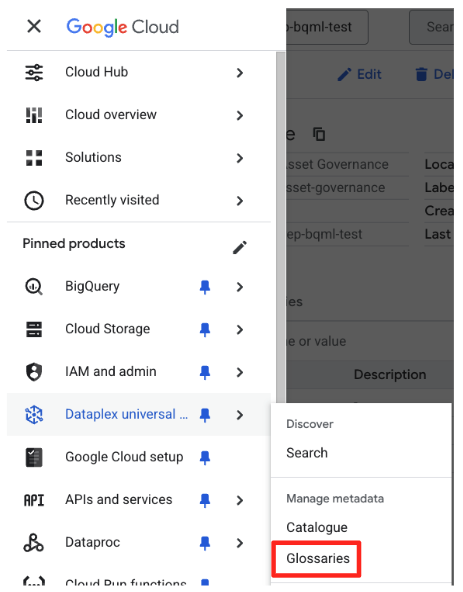Choose Search under Discover

[x=307, y=453]
